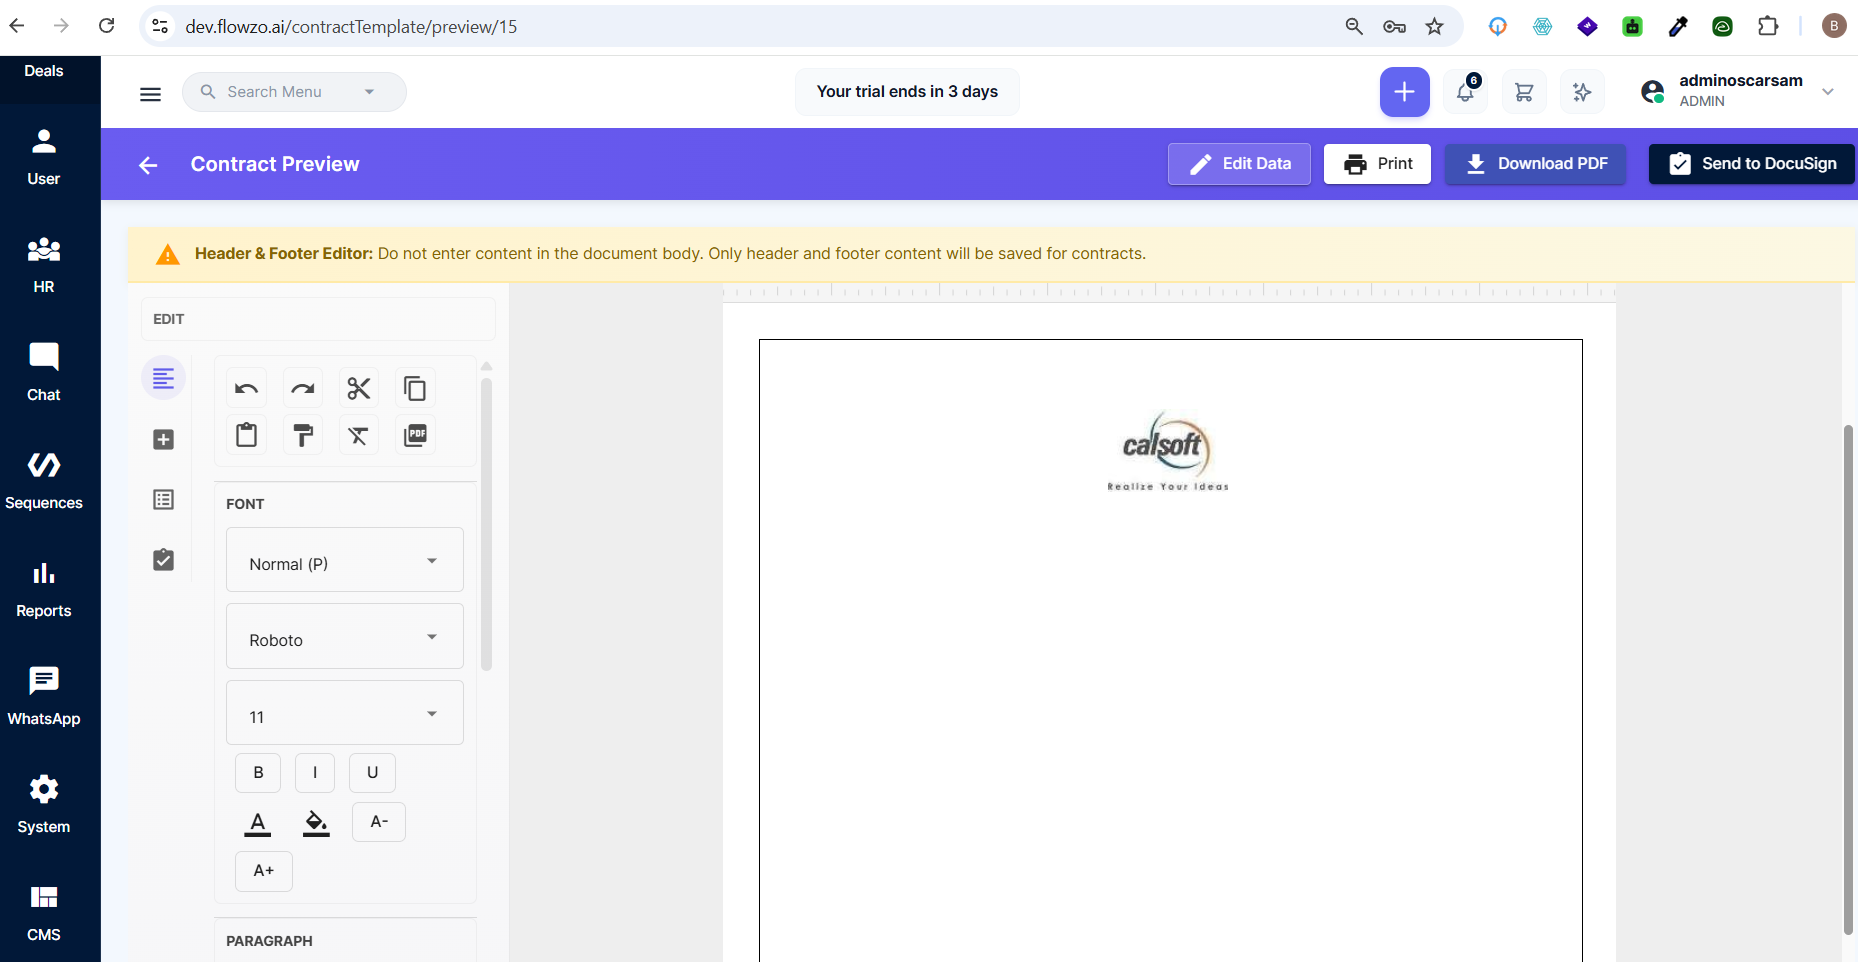The height and width of the screenshot is (962, 1858).
Task: Select the Format Painter icon
Action: click(302, 435)
